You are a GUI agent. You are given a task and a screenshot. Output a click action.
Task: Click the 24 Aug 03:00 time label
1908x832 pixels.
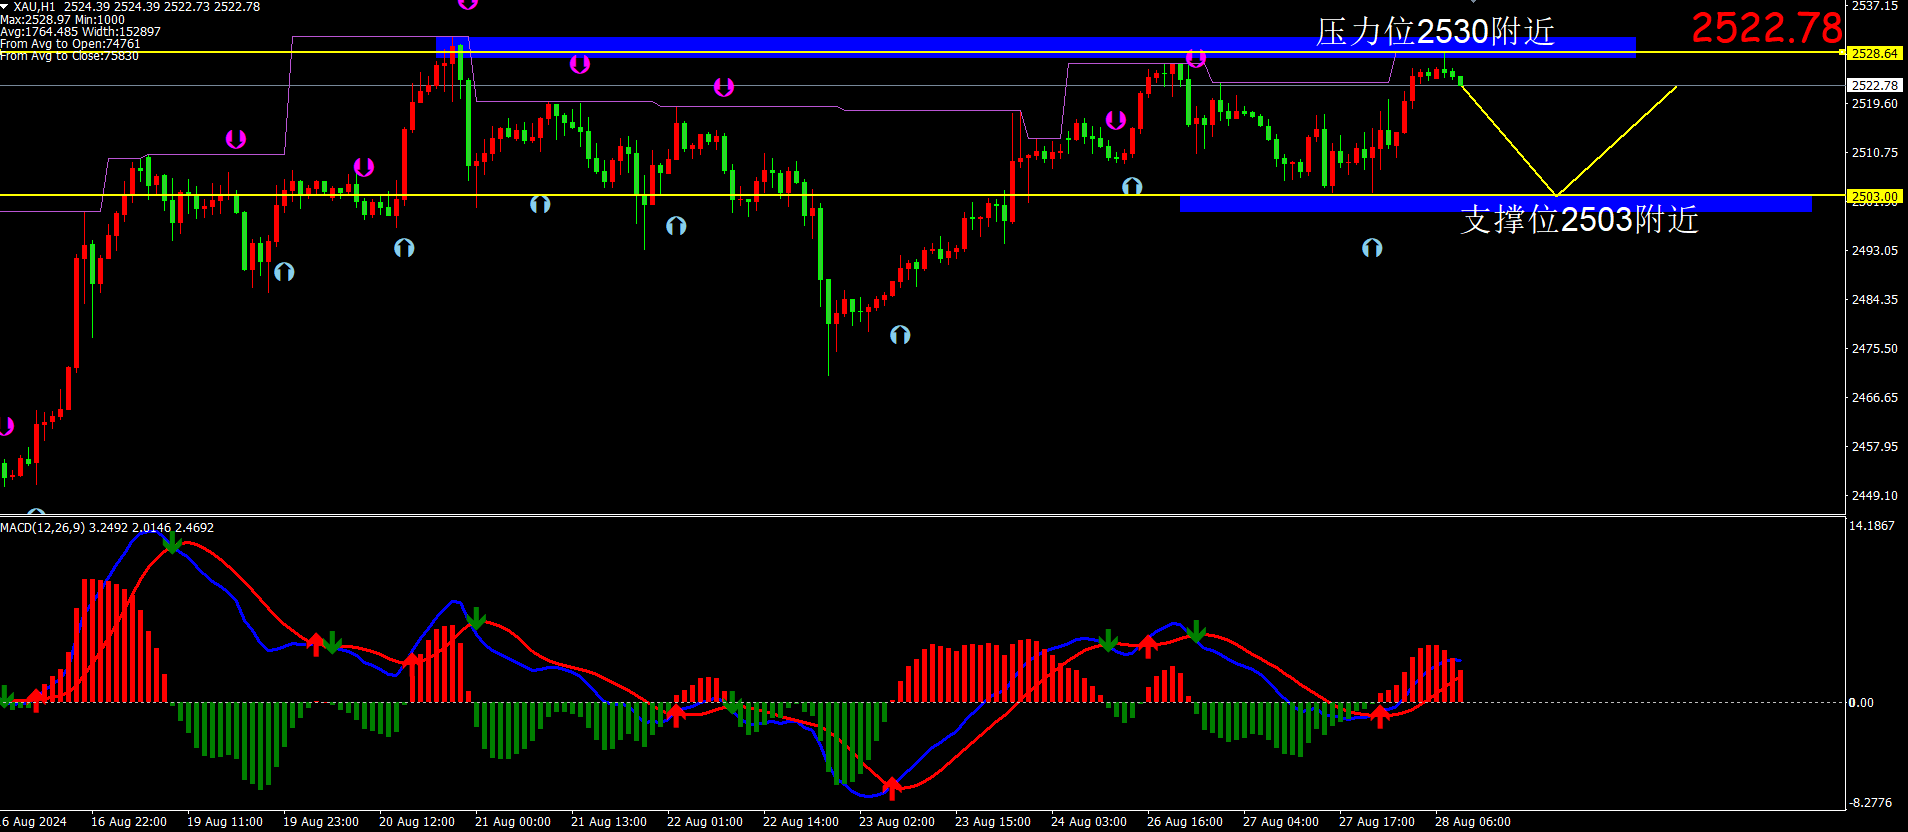click(1089, 821)
